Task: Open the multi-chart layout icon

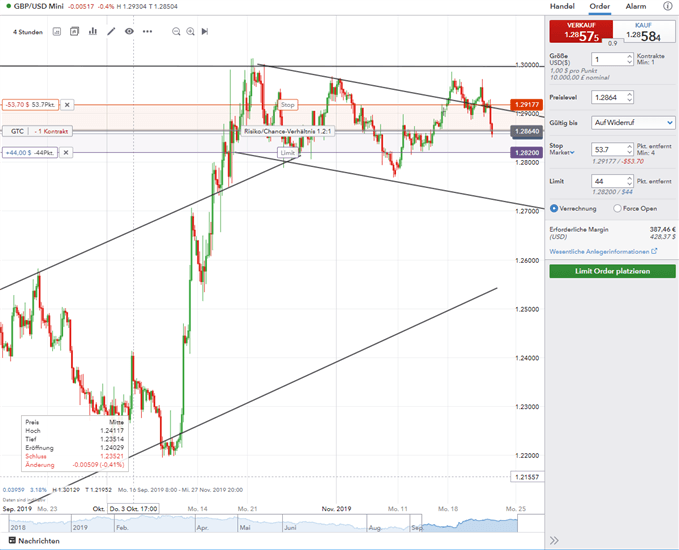Action: point(74,32)
